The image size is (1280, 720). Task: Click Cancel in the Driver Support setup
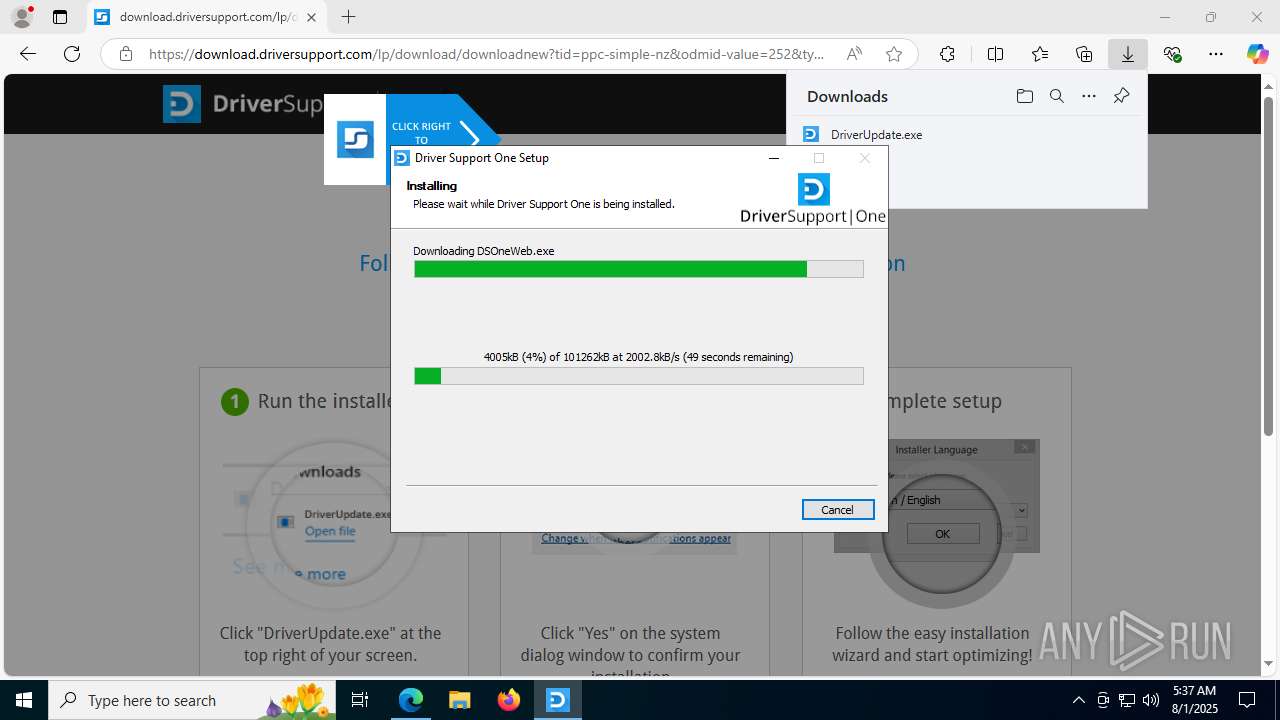tap(838, 510)
